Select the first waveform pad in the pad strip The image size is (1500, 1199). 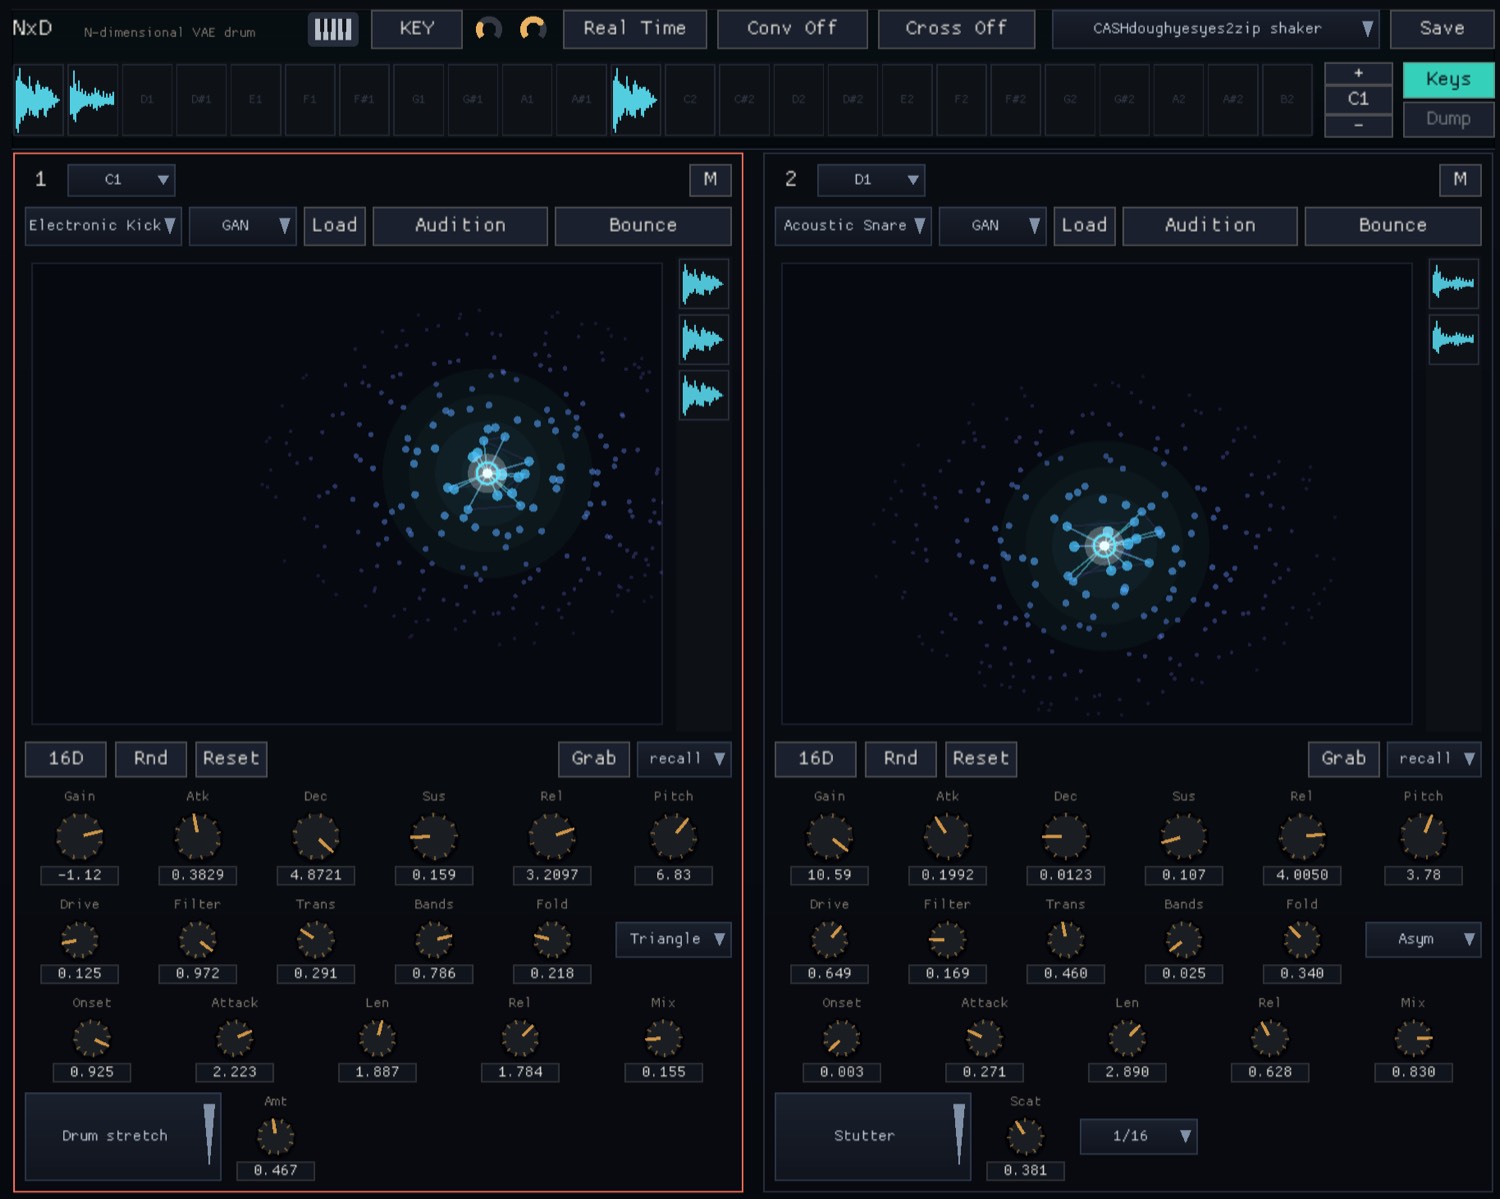pyautogui.click(x=39, y=99)
